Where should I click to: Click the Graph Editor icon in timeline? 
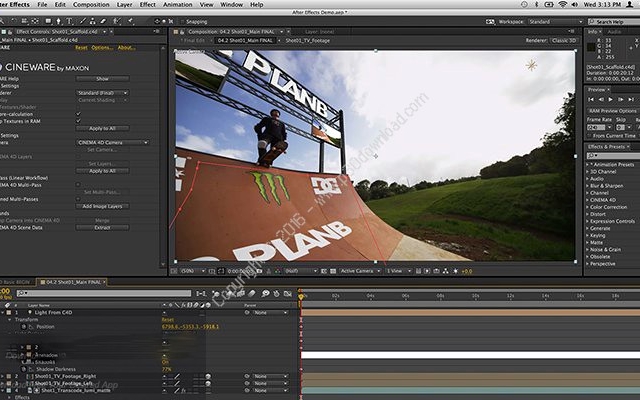click(288, 293)
